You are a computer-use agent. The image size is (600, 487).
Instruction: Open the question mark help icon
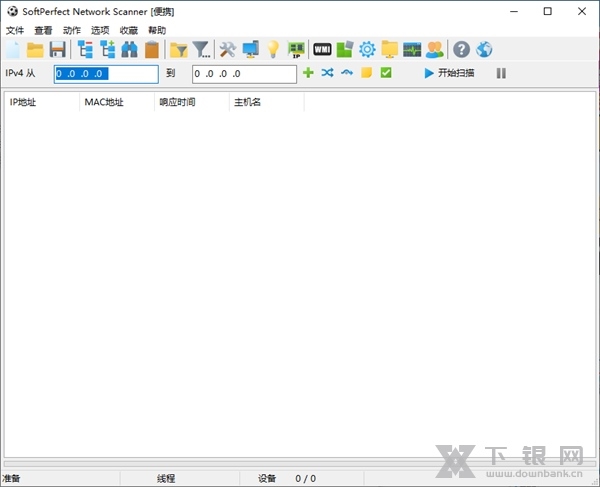point(461,49)
